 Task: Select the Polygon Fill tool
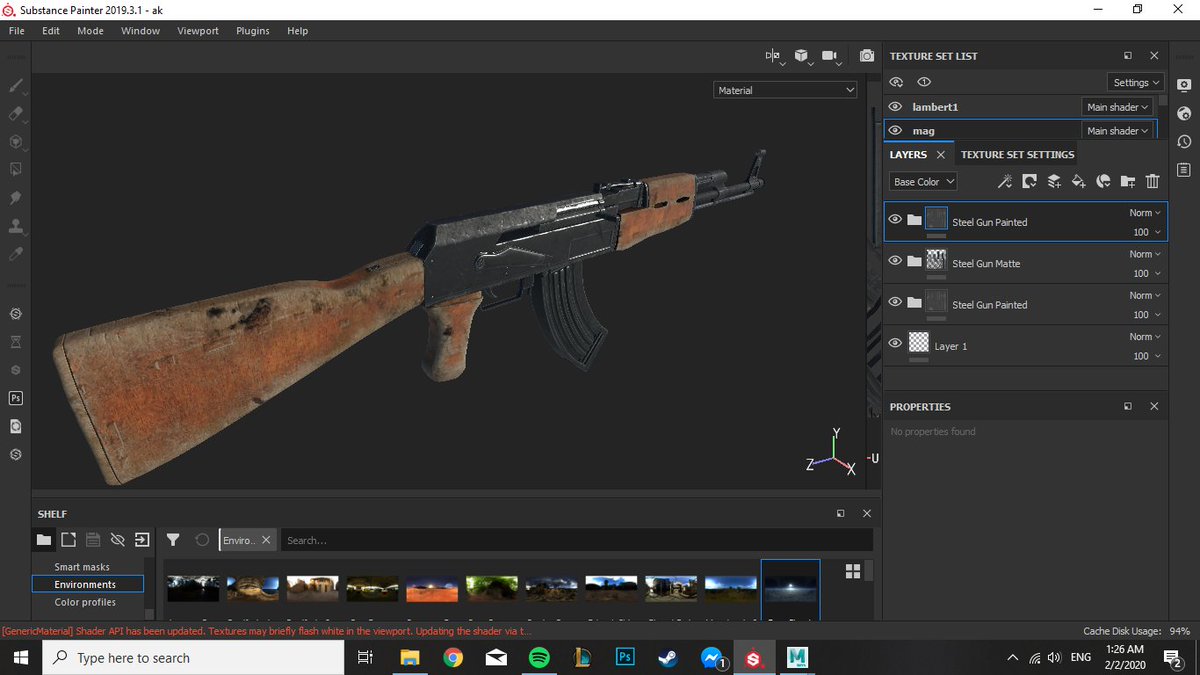tap(15, 169)
